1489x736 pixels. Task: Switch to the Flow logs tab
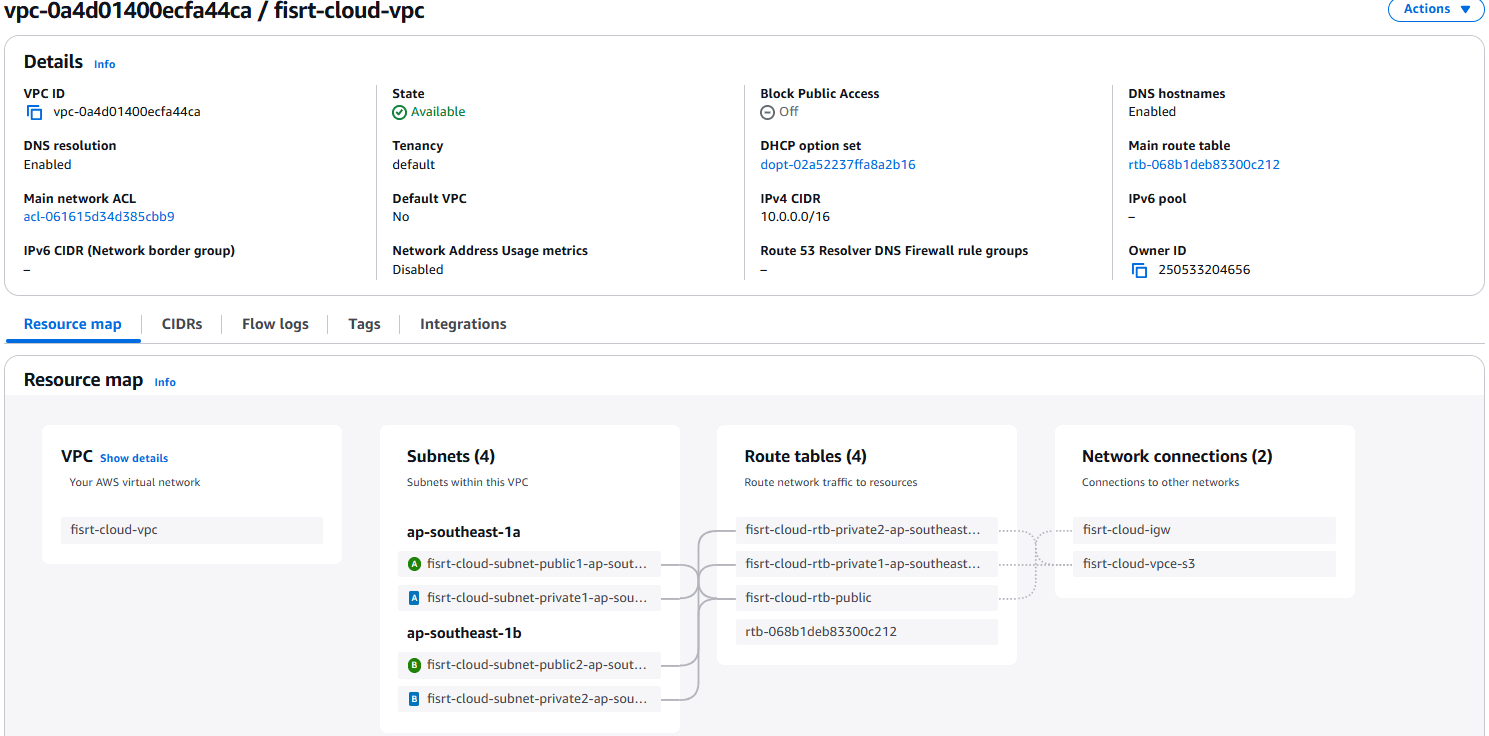[274, 323]
